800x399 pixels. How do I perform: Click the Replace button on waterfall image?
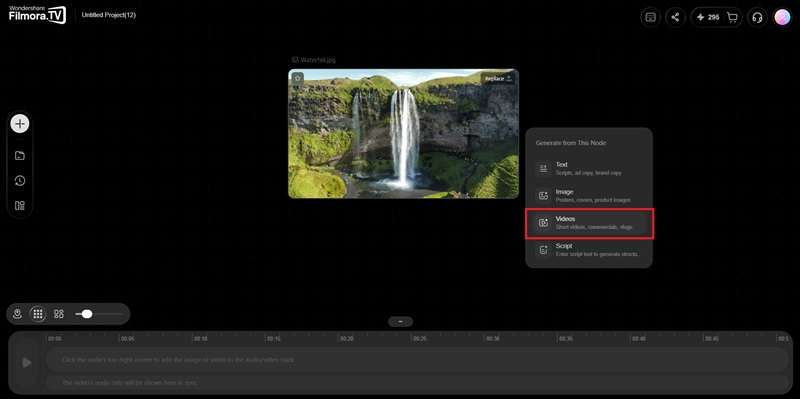[x=497, y=79]
